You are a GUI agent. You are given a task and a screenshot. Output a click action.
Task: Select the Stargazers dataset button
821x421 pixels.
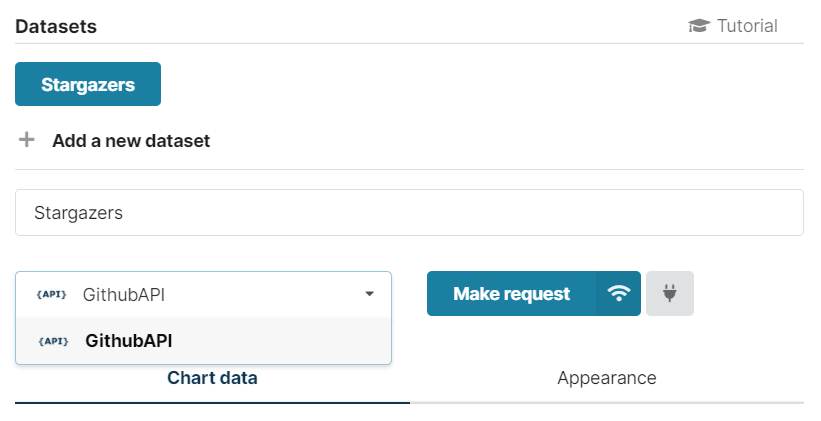[88, 85]
